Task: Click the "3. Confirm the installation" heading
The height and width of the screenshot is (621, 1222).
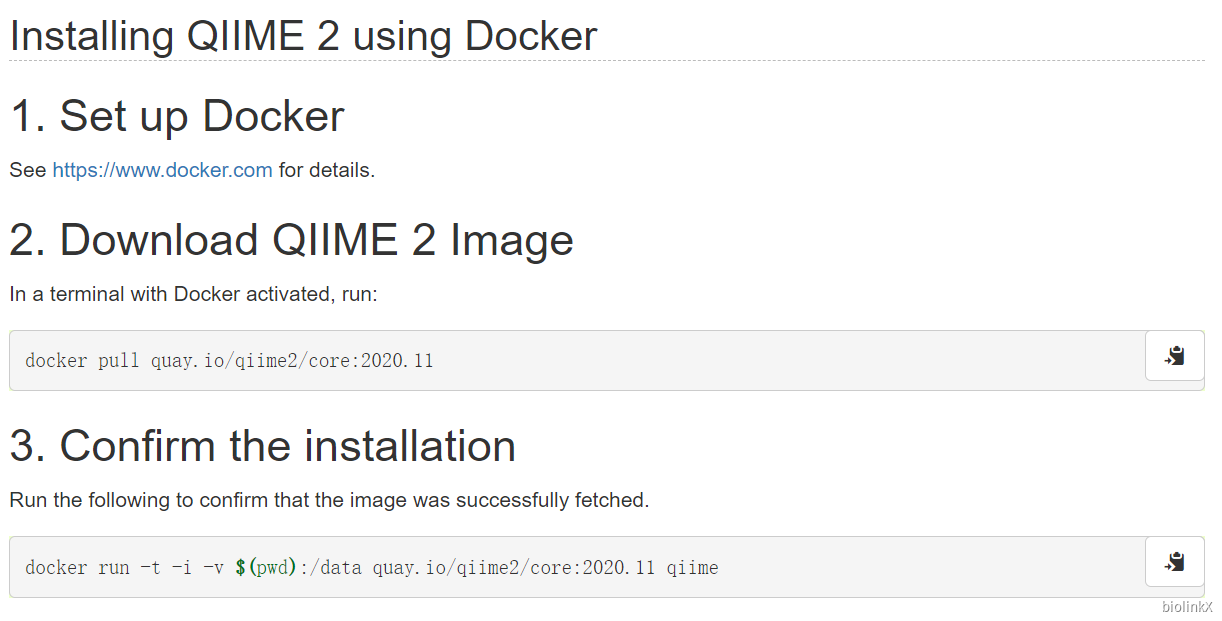Action: (x=262, y=446)
